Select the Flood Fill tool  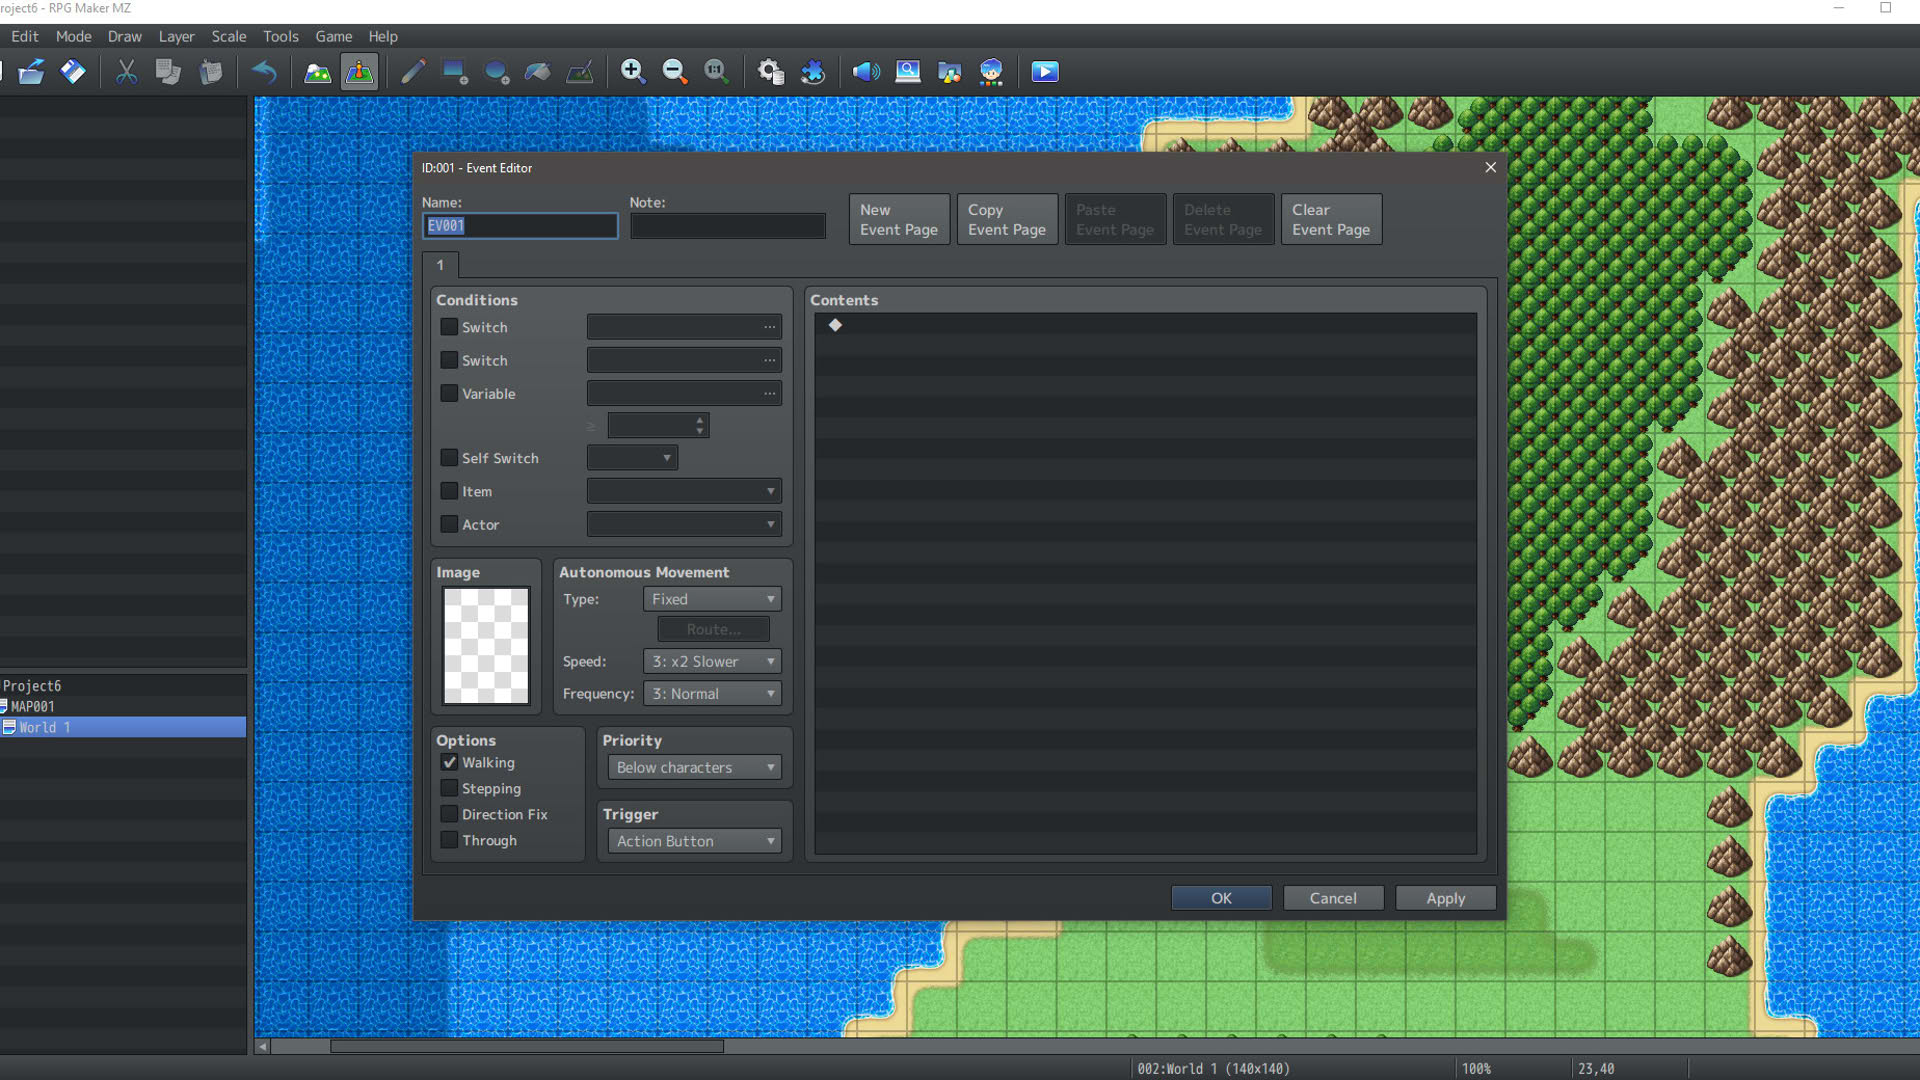[538, 72]
